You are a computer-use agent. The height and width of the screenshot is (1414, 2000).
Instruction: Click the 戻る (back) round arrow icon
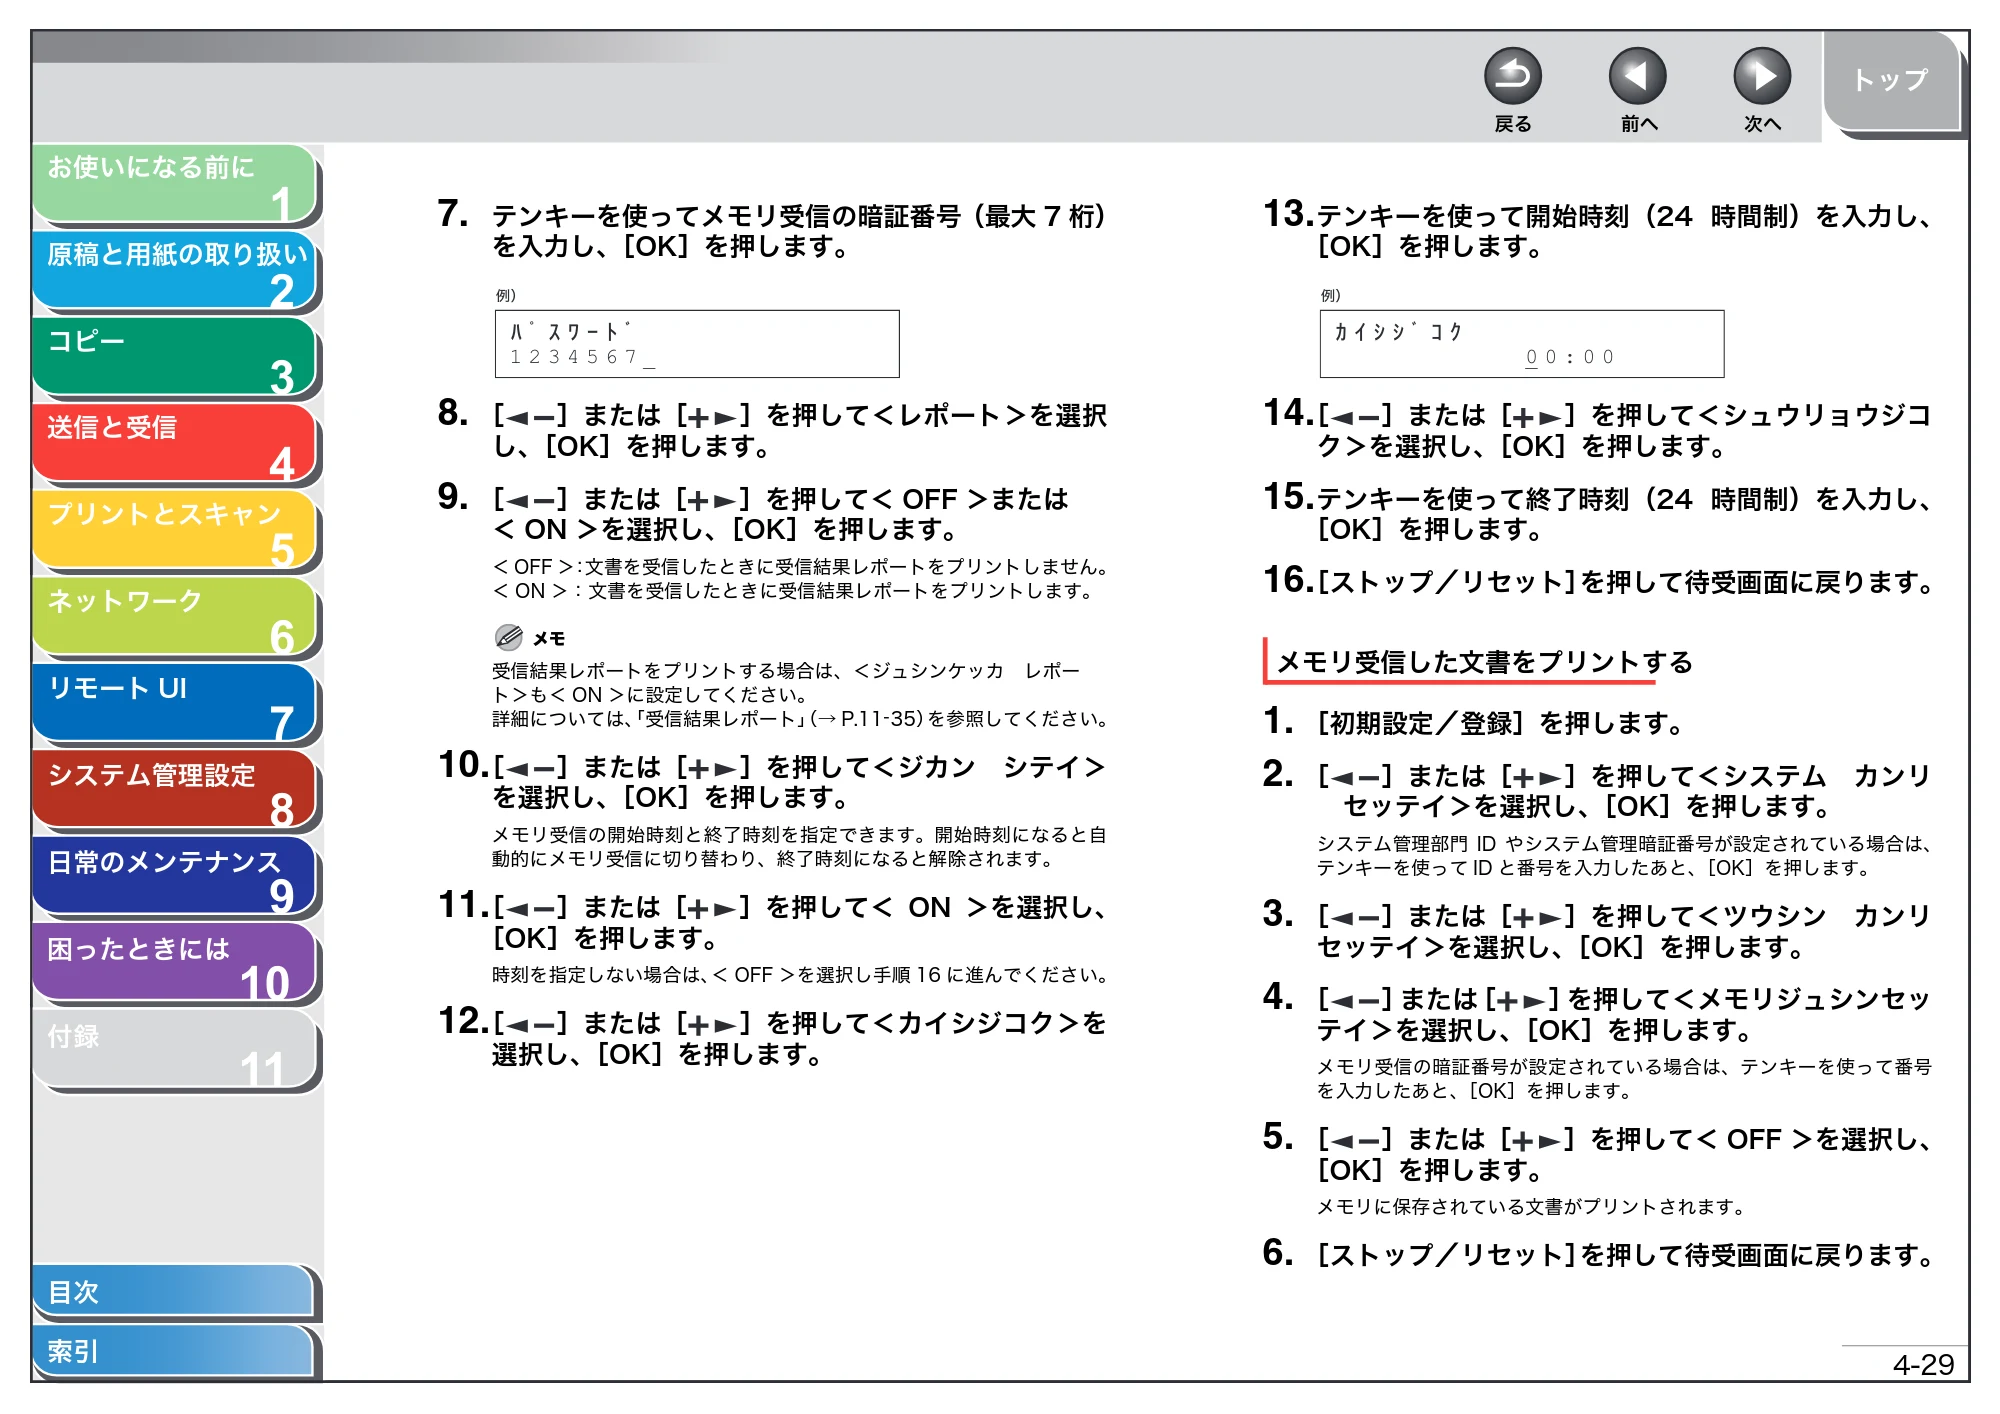[x=1512, y=77]
